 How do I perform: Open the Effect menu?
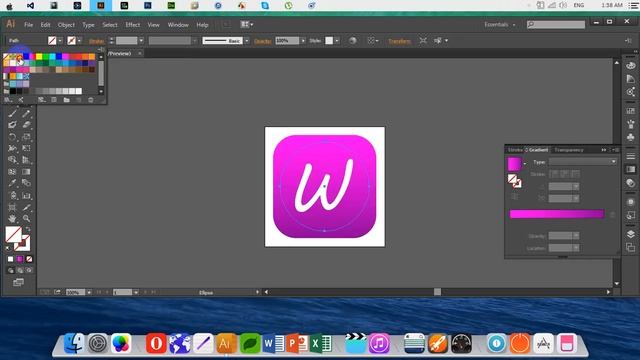click(133, 25)
